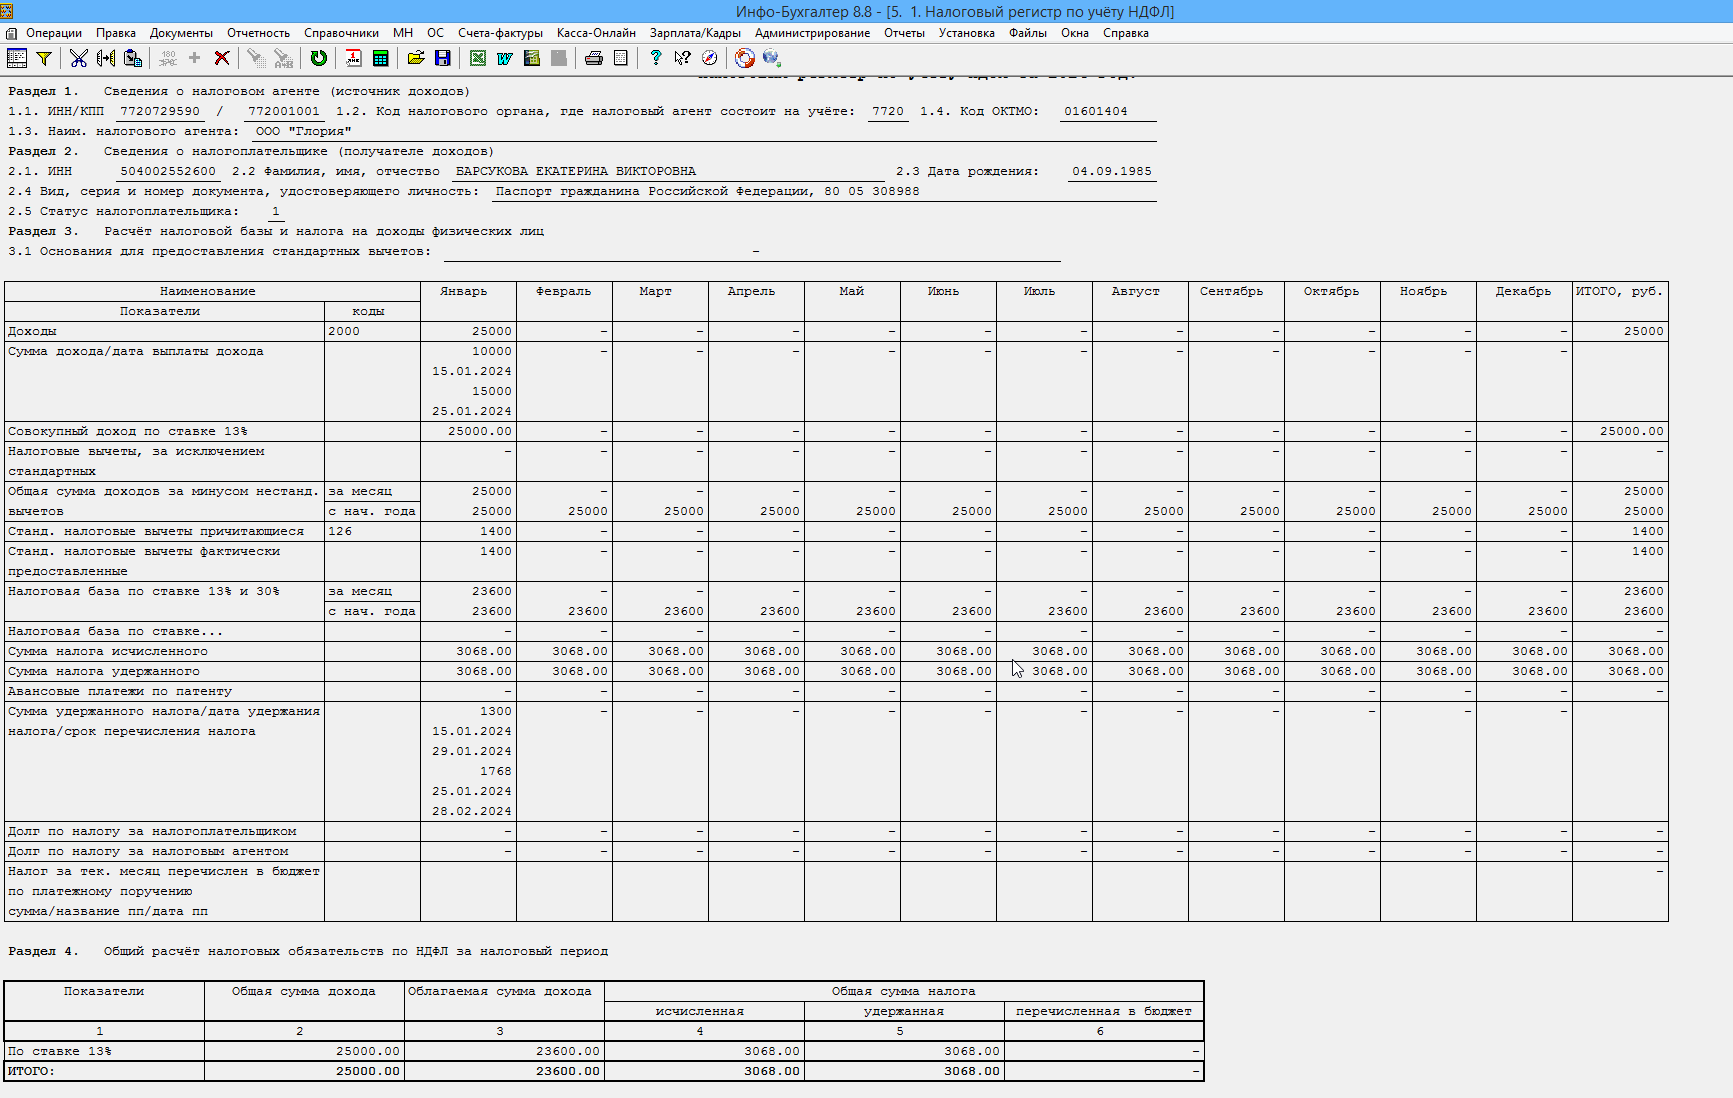Click the greyed 180 SPEC icon

tap(168, 58)
